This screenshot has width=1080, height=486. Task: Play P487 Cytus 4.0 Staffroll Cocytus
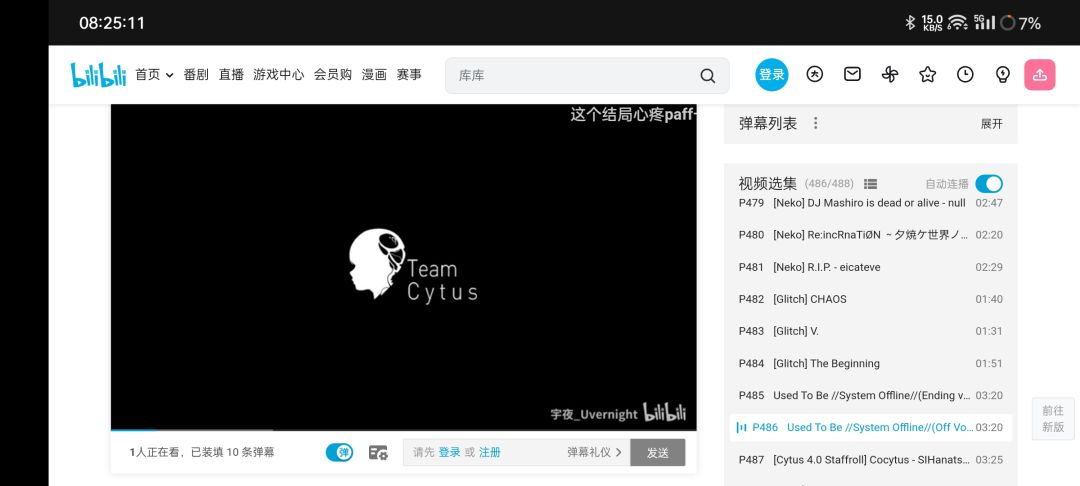point(871,459)
